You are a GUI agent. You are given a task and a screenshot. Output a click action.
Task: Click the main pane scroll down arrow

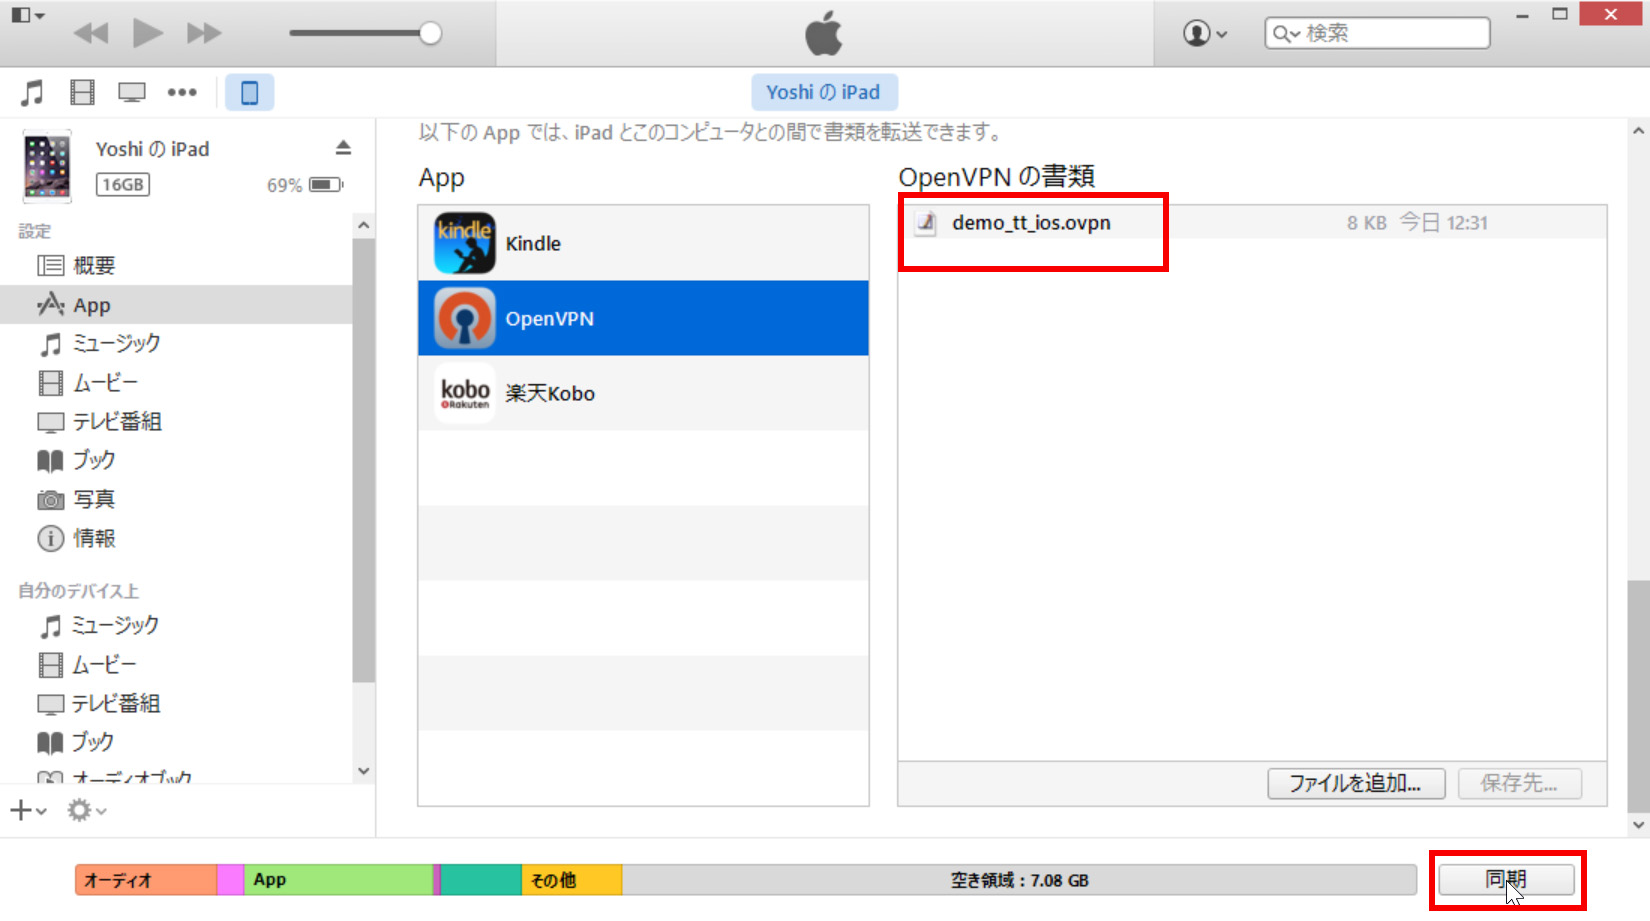(x=1638, y=825)
